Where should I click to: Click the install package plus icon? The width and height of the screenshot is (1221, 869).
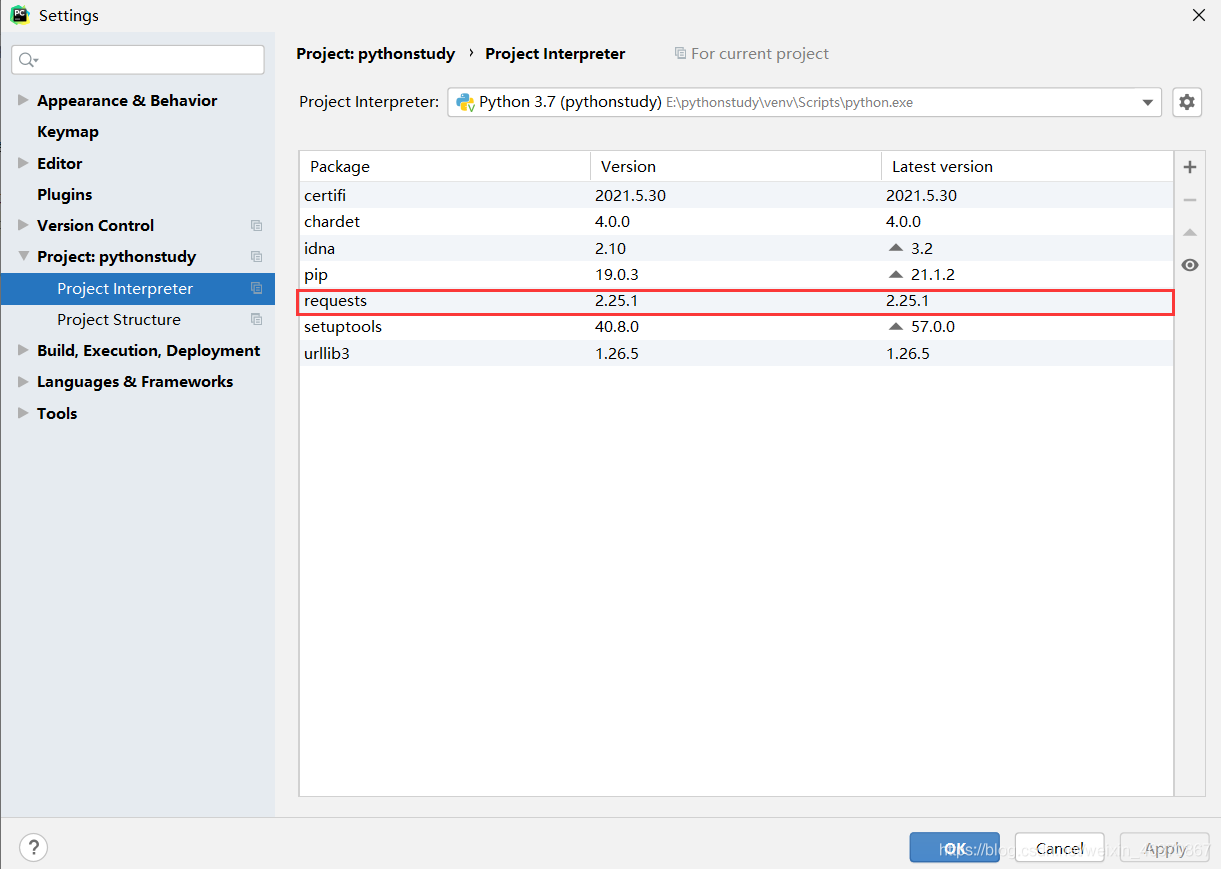point(1189,167)
